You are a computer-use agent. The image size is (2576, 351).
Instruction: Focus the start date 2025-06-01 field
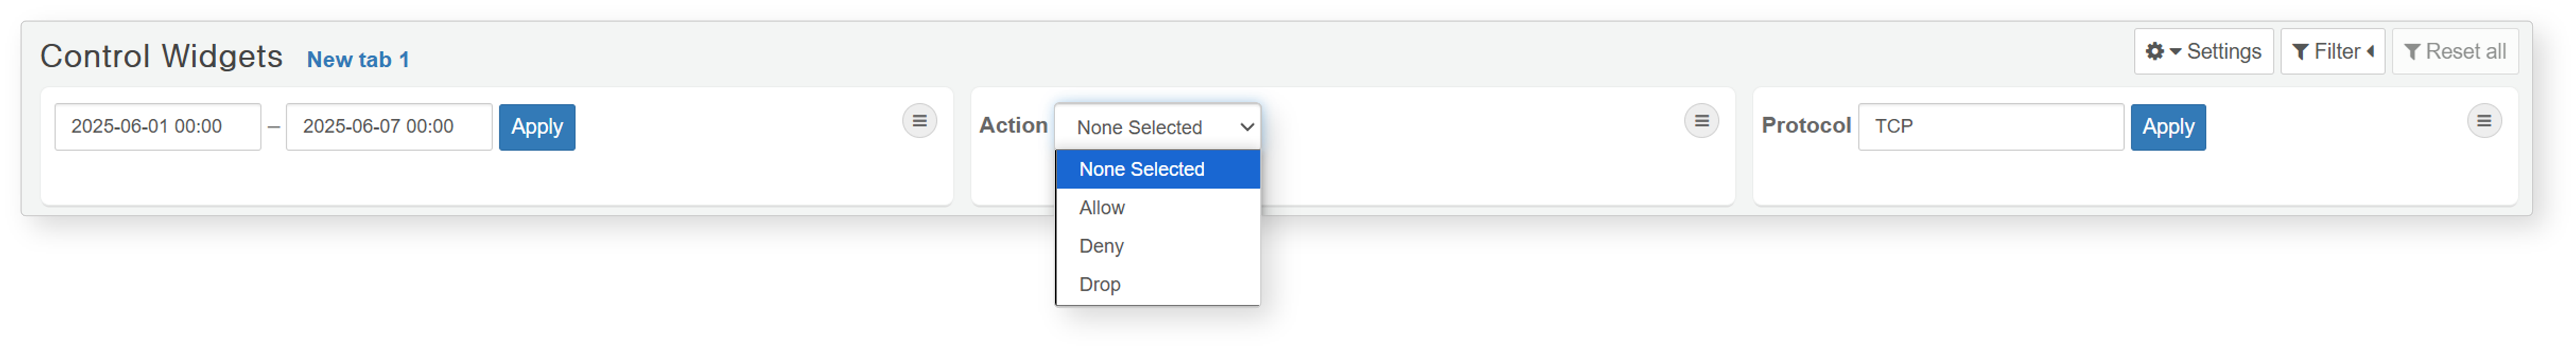tap(158, 127)
